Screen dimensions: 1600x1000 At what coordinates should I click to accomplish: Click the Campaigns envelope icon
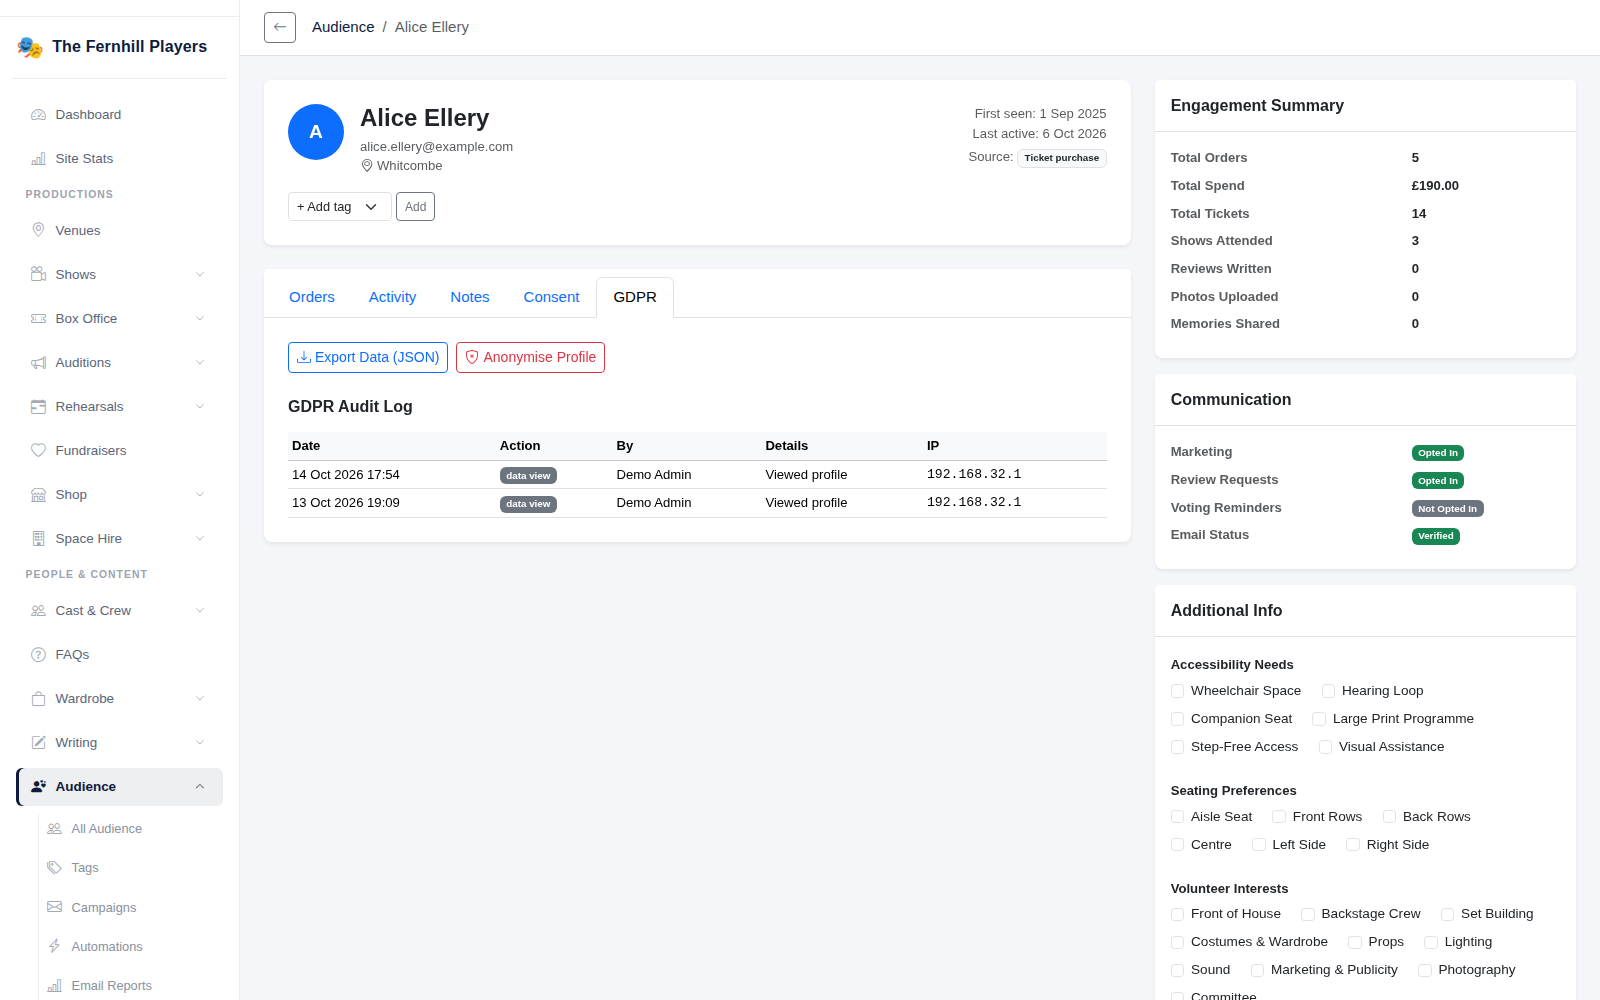[x=54, y=907]
